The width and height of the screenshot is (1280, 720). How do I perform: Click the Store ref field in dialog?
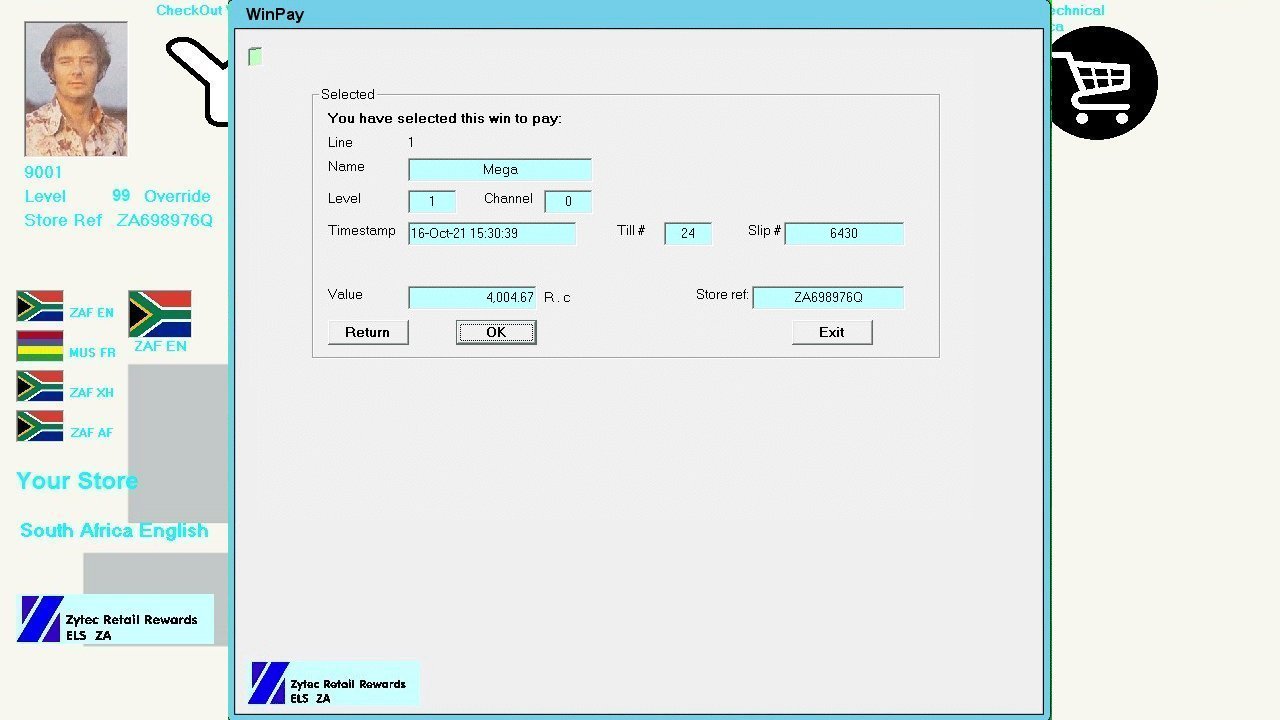[x=828, y=298]
